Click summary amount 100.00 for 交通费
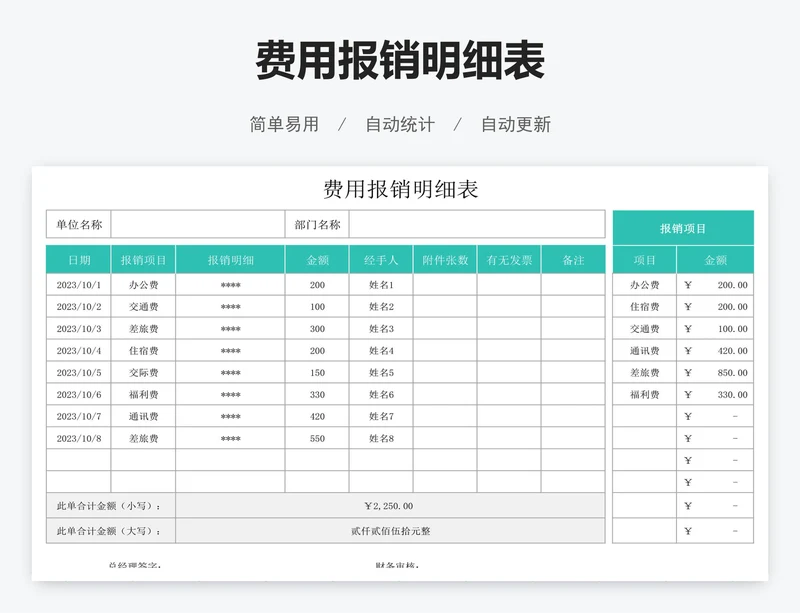Image resolution: width=800 pixels, height=613 pixels. tap(715, 329)
